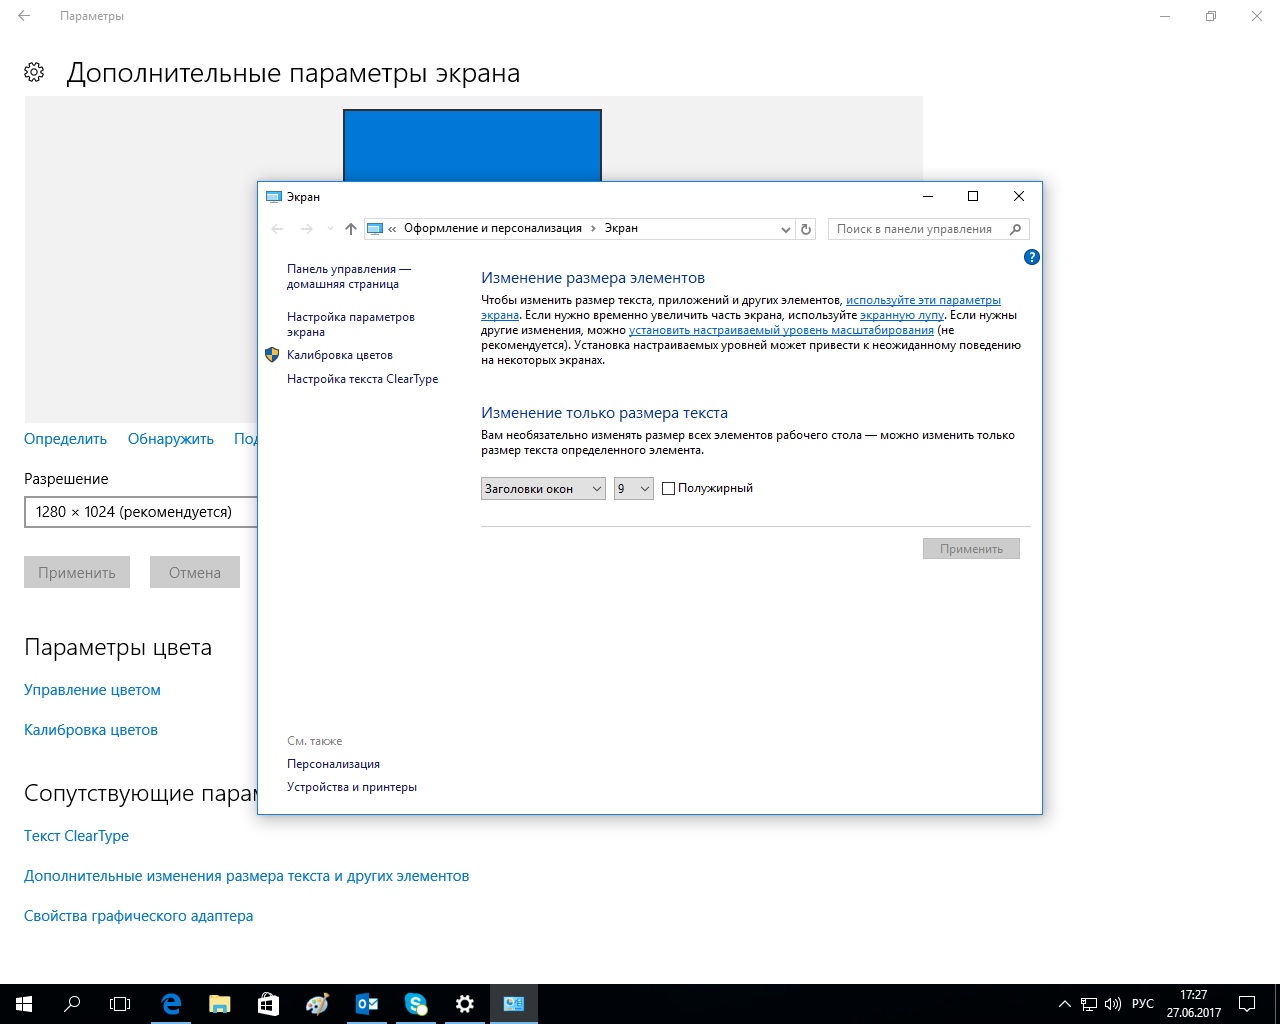Screen dimensions: 1280x1024
Task: Click Свойства графического адаптера link
Action: [x=138, y=916]
